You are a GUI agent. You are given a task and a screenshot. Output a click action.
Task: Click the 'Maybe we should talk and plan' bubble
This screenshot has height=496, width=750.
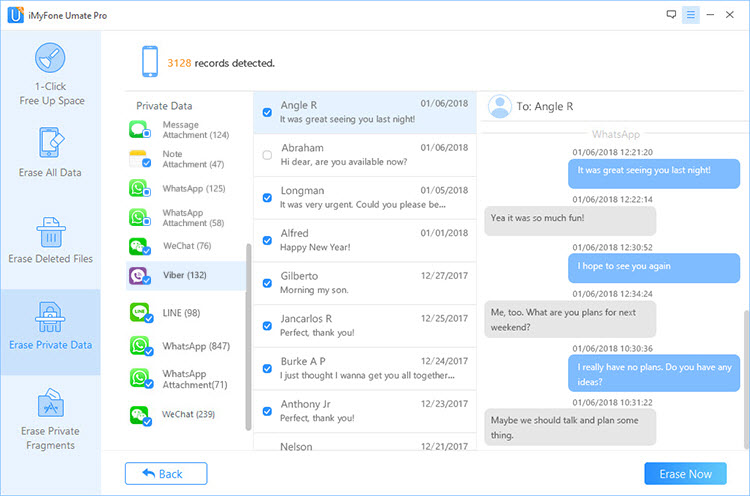[570, 427]
